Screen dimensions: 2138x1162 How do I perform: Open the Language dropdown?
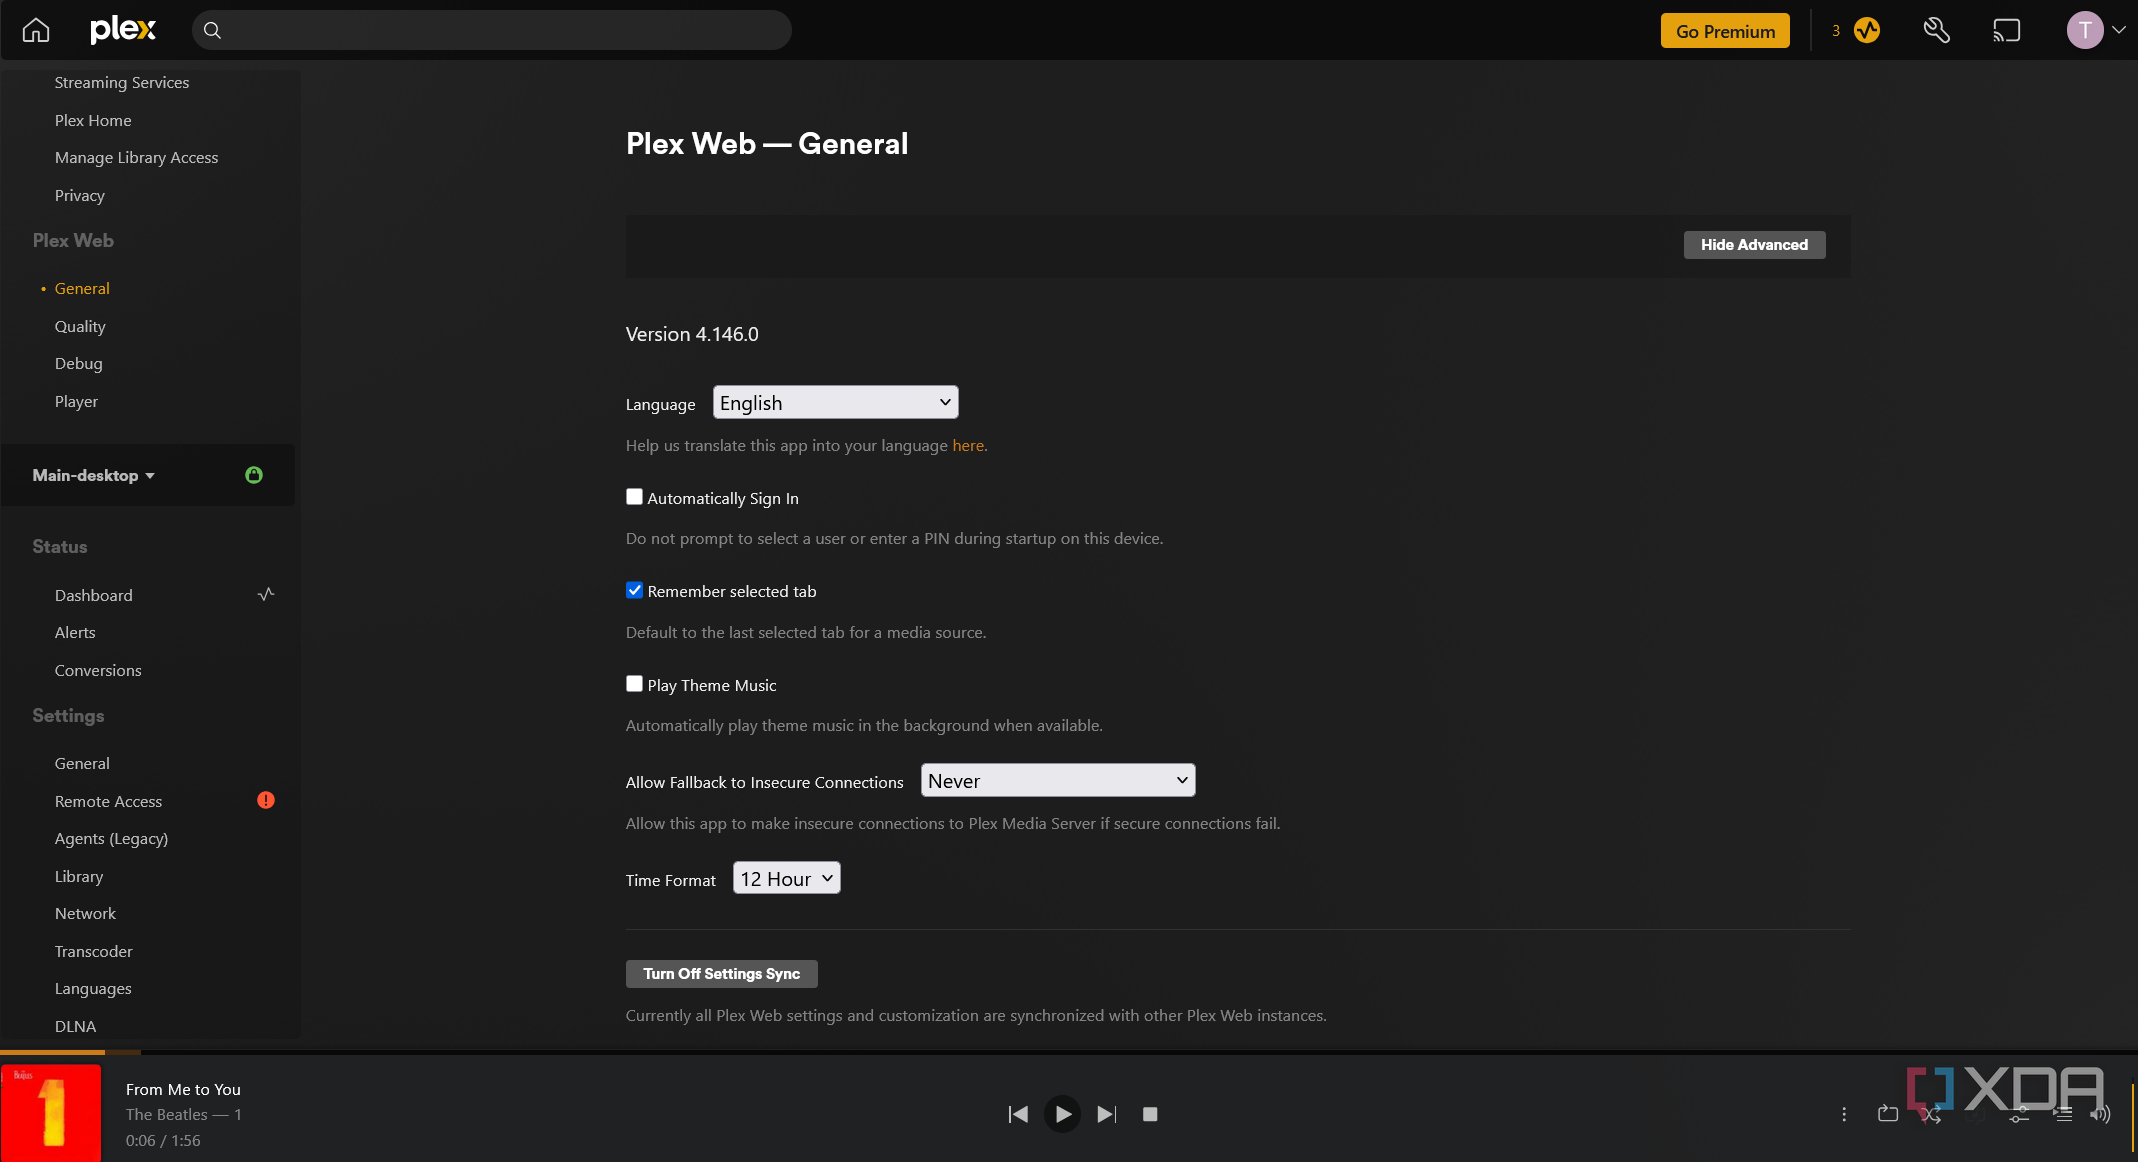tap(835, 402)
